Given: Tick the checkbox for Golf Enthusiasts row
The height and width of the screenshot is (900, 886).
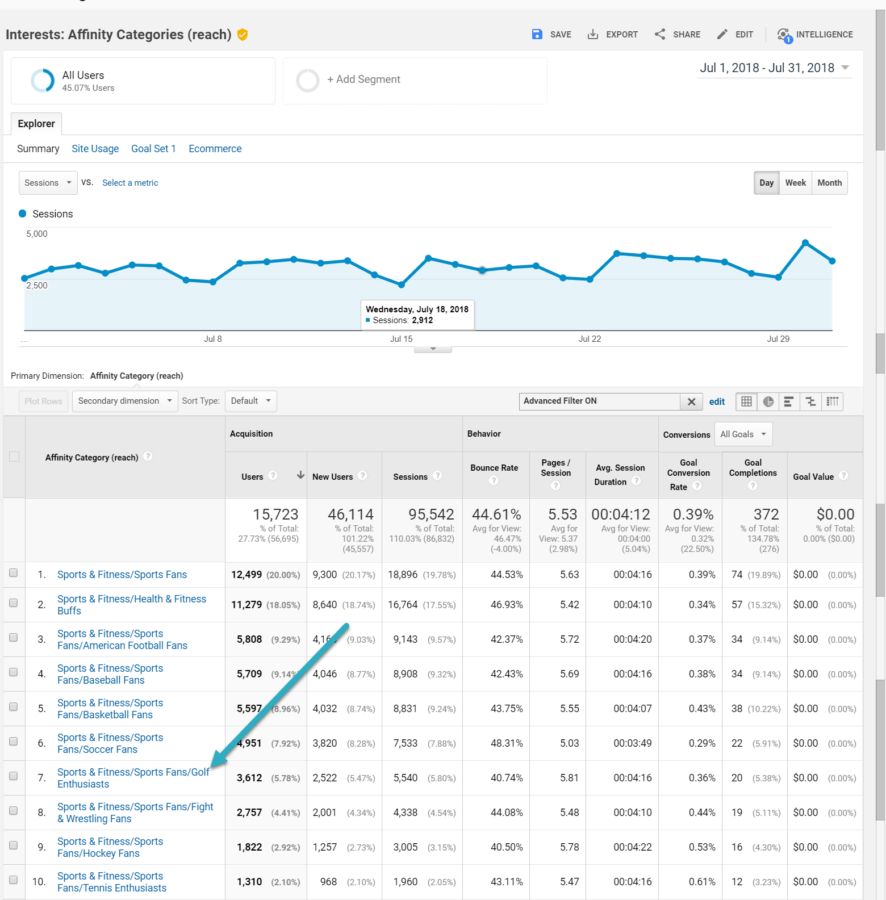Looking at the screenshot, I should pos(14,777).
